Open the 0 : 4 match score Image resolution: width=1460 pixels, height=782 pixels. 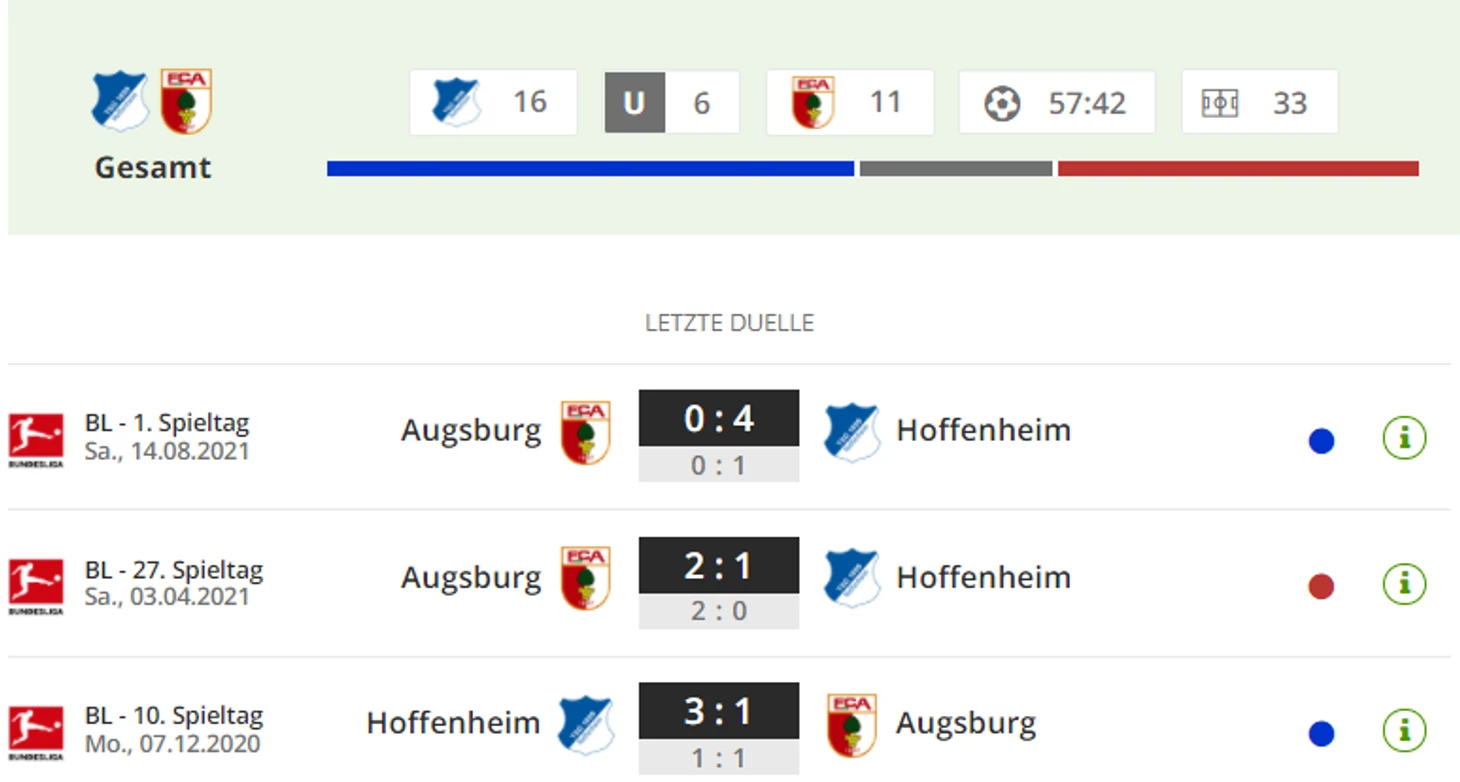[718, 418]
